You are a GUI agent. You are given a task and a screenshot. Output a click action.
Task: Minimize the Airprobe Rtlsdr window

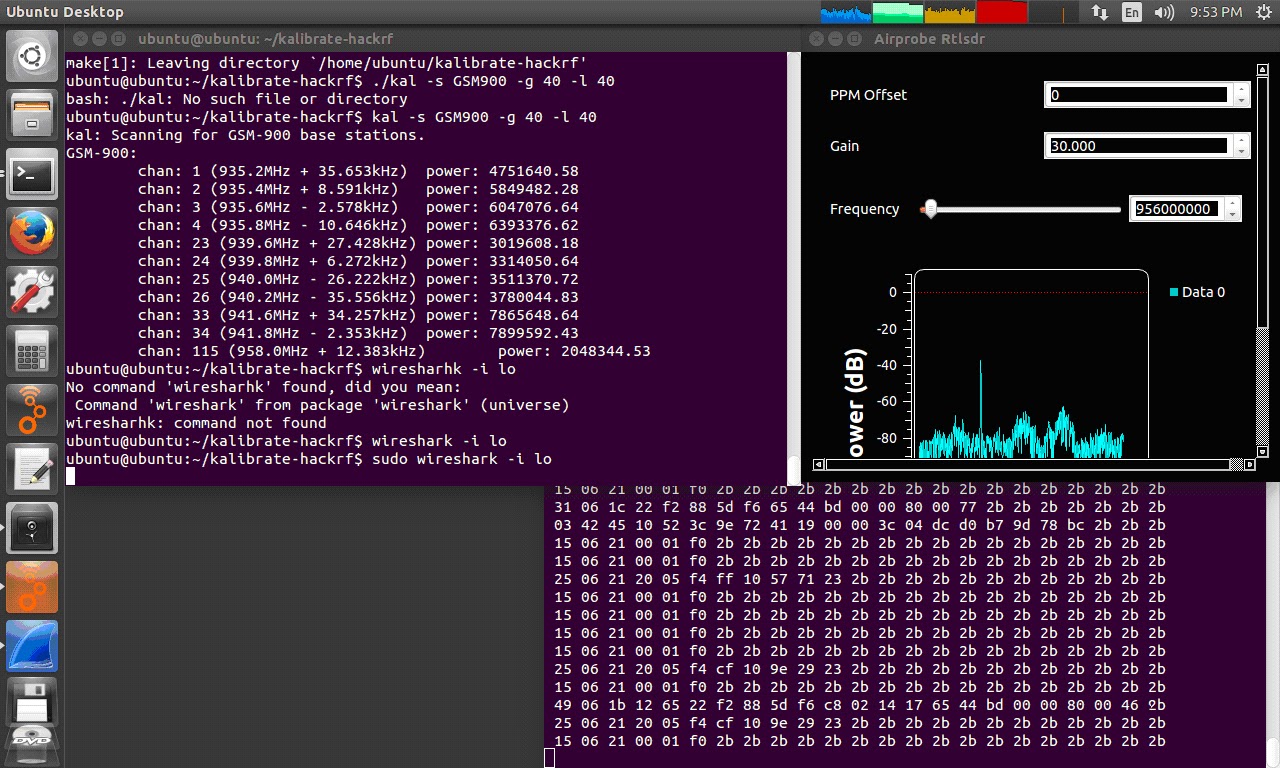pyautogui.click(x=835, y=39)
